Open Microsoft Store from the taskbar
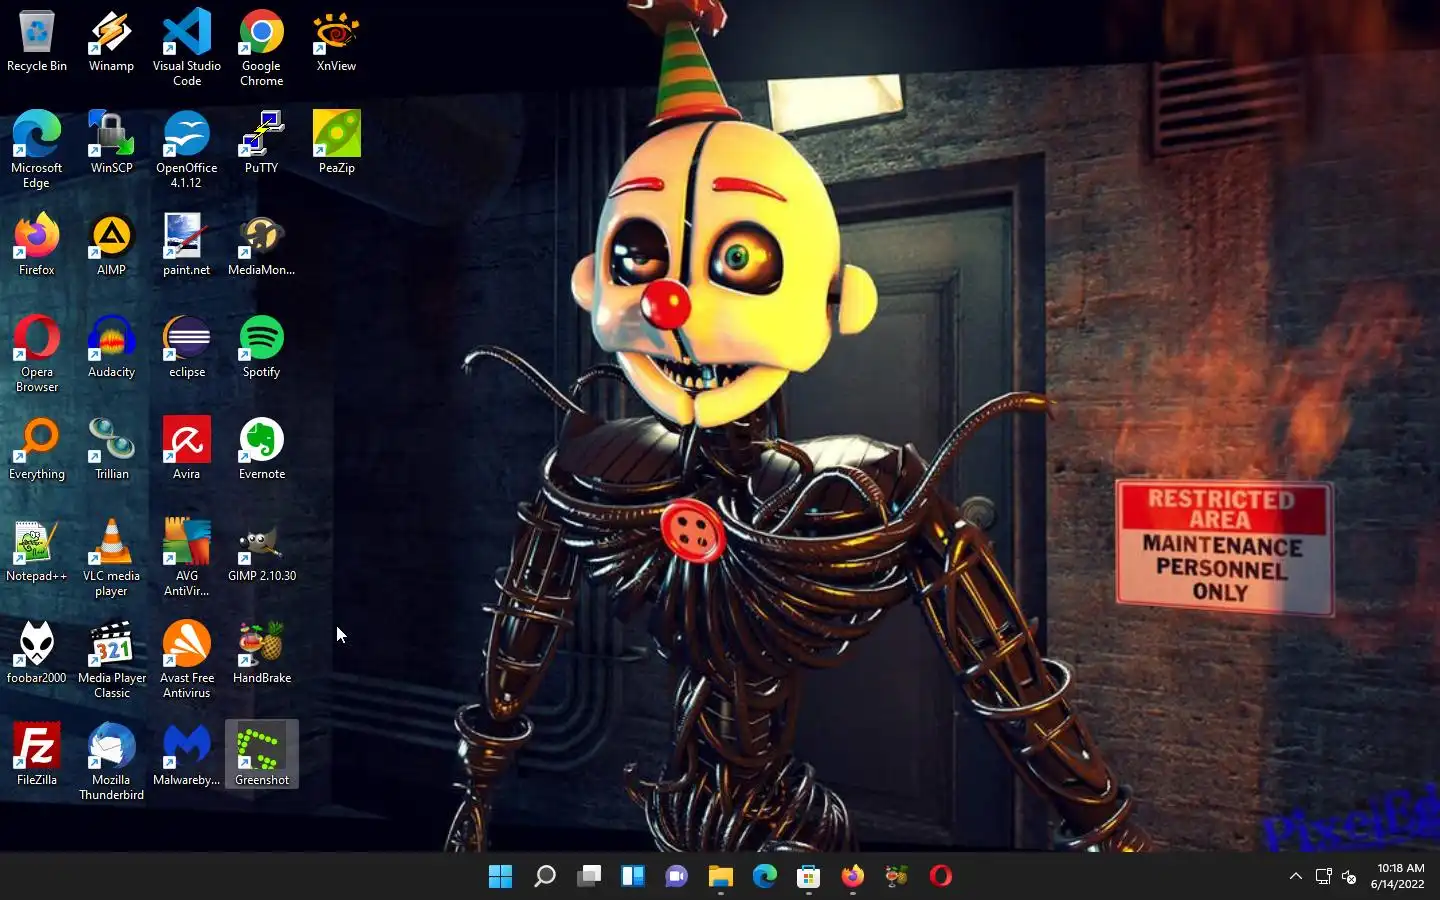Viewport: 1440px width, 900px height. click(809, 877)
